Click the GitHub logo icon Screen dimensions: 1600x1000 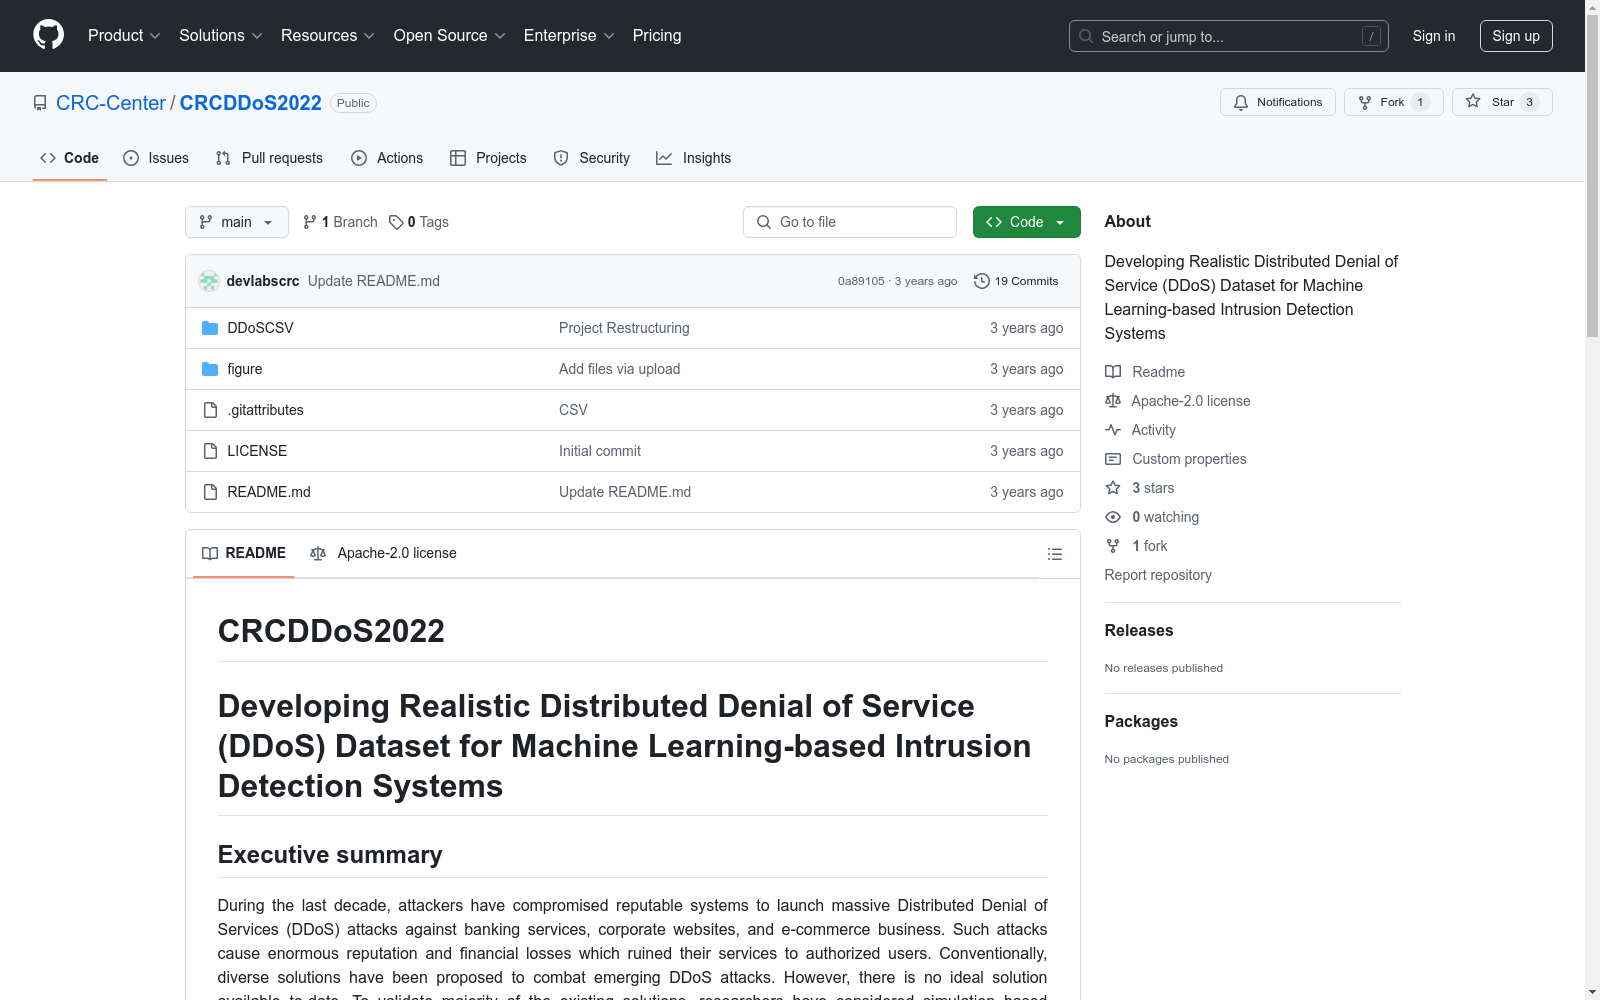tap(48, 35)
